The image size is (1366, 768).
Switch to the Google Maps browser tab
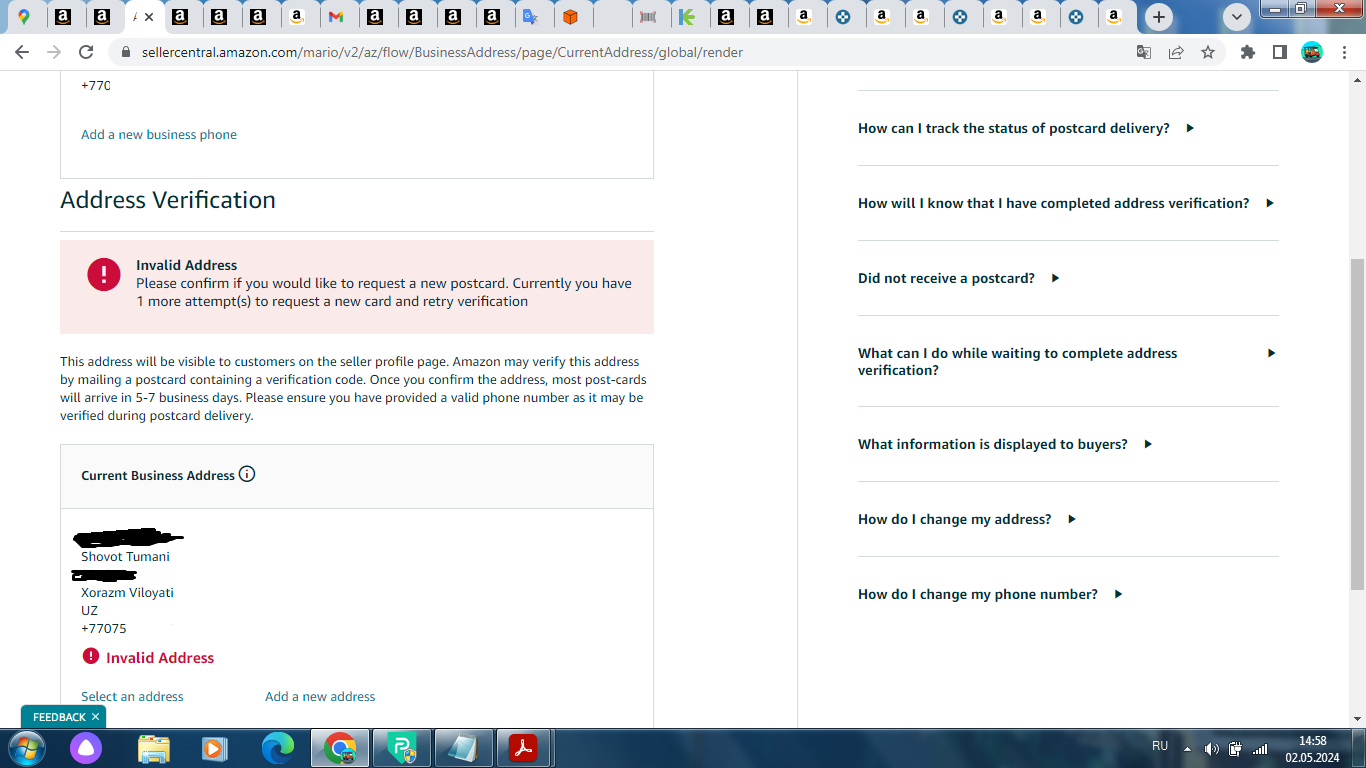pos(24,17)
